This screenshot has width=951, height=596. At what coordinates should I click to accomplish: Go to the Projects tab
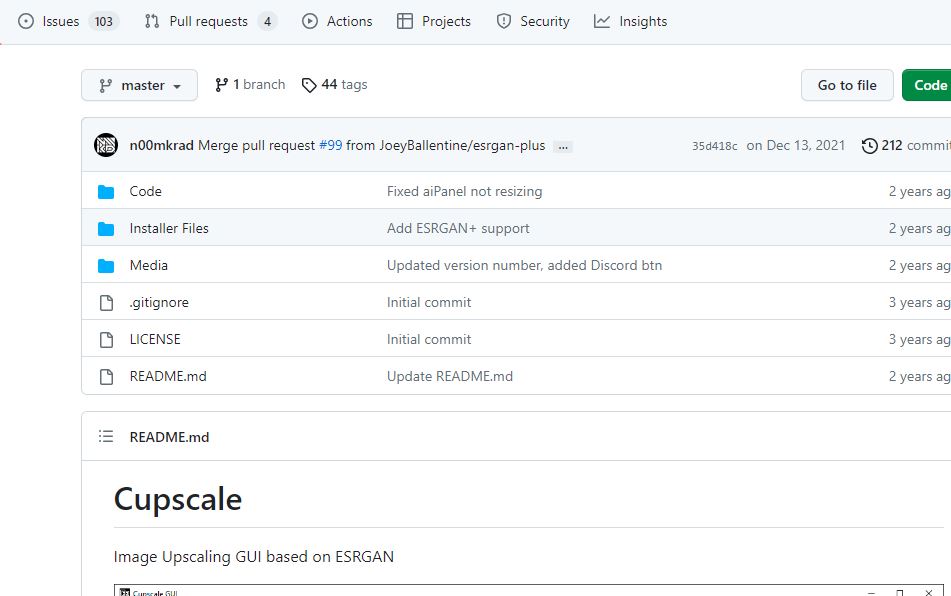(434, 21)
